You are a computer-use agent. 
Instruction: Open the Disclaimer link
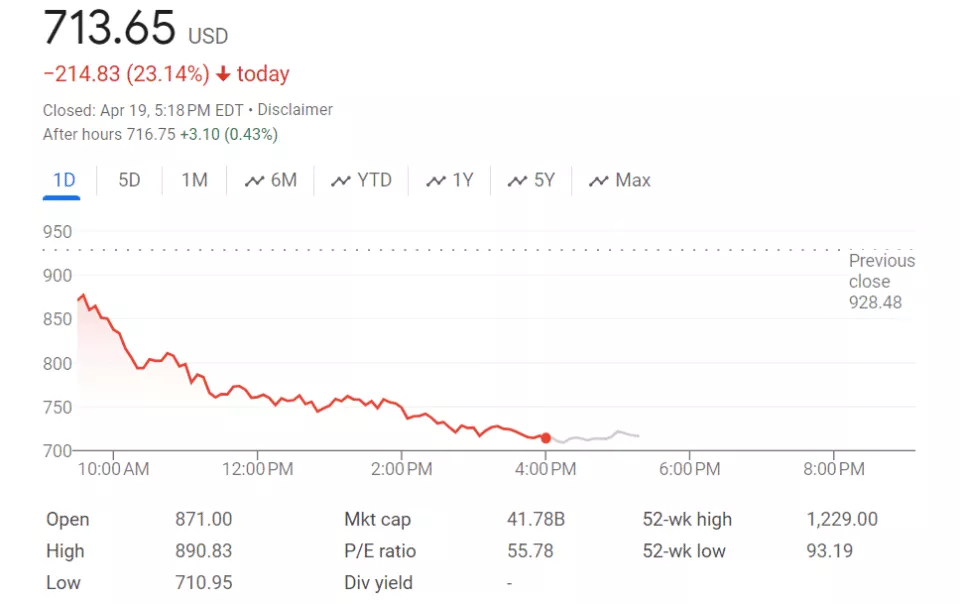coord(295,109)
